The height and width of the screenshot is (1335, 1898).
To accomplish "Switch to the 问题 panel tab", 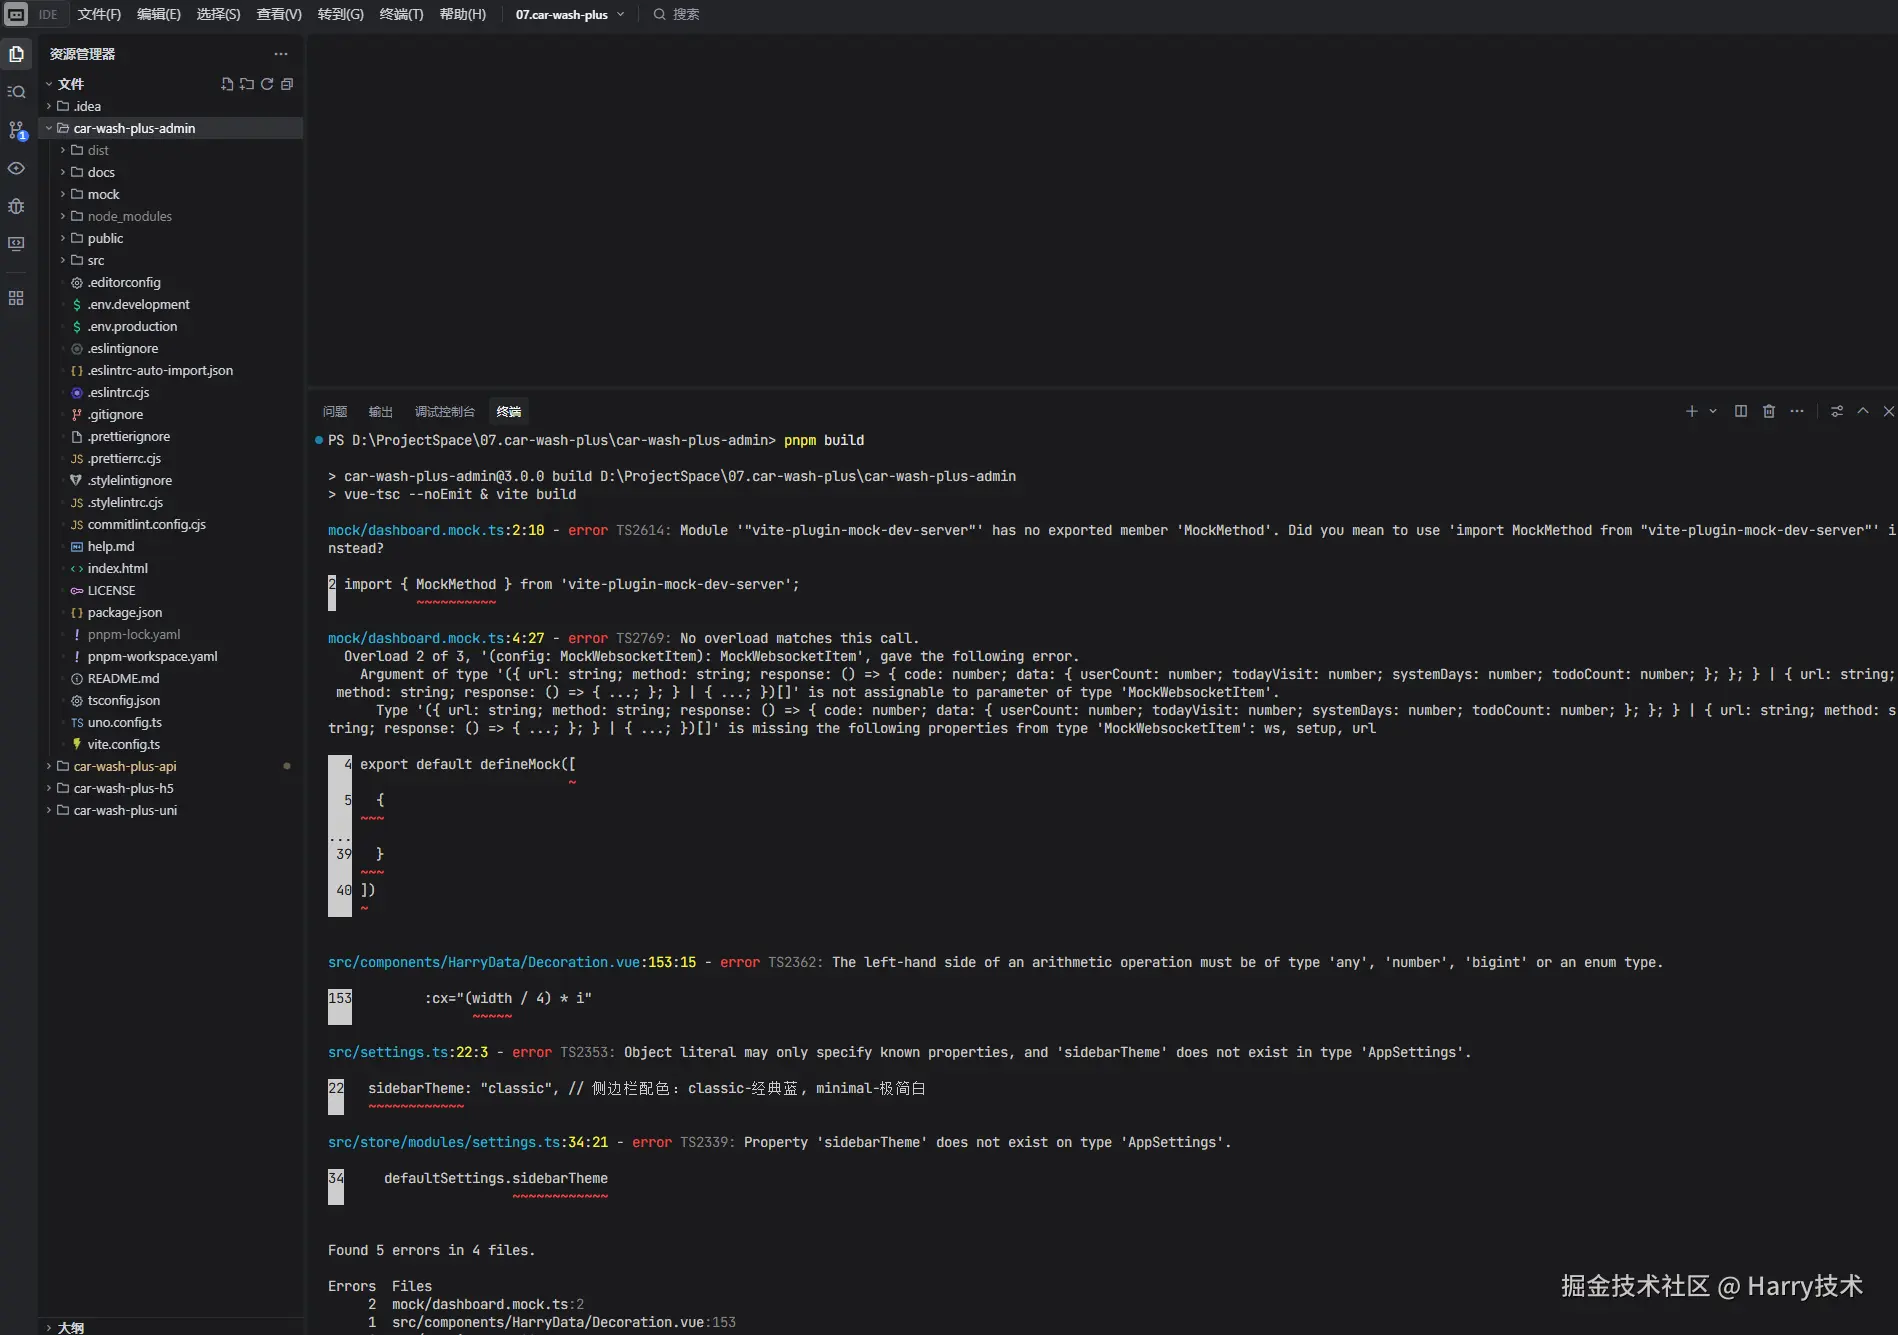I will [335, 411].
